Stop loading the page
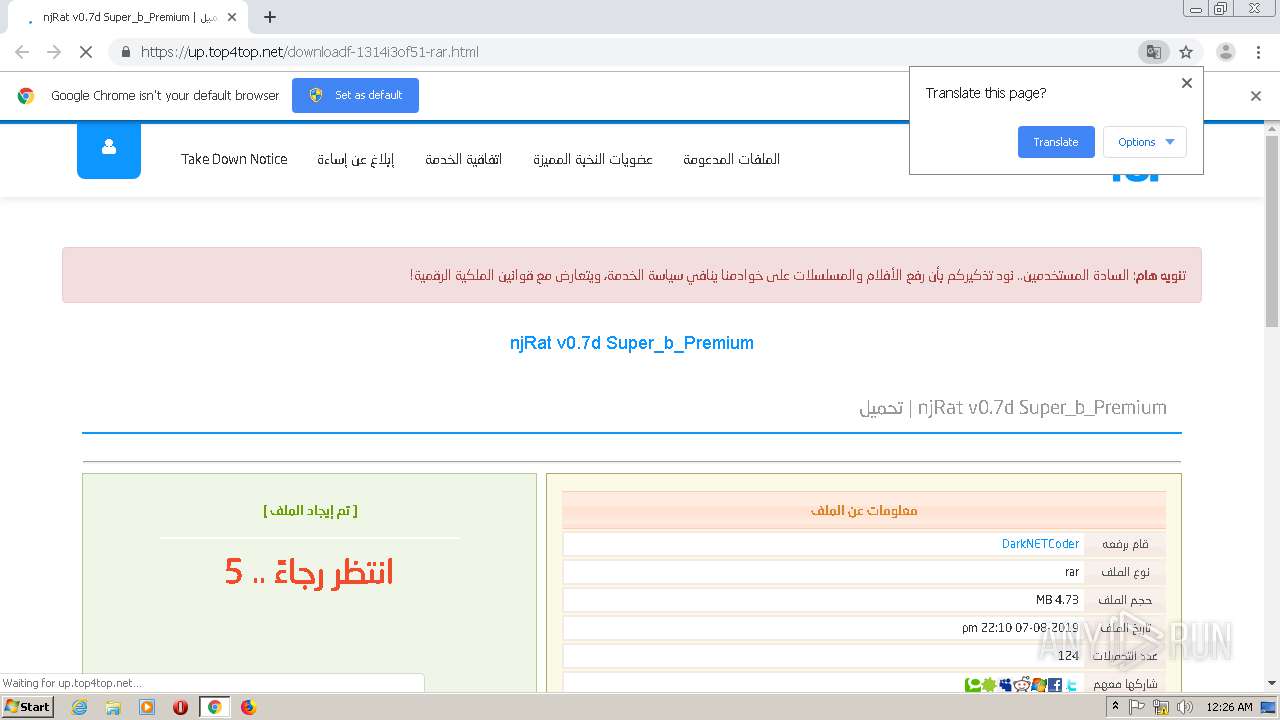Viewport: 1280px width, 720px height. [85, 52]
